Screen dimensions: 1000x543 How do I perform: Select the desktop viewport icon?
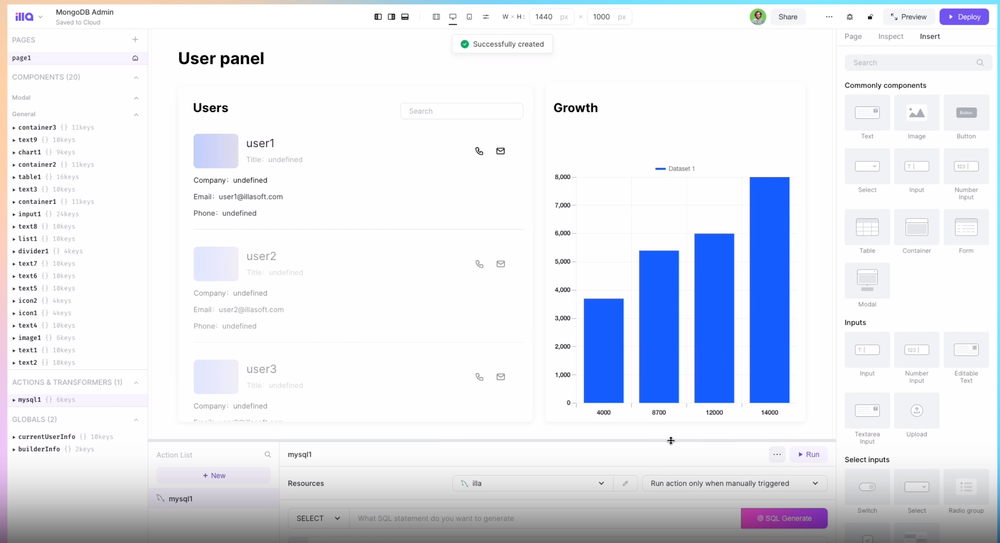(x=453, y=17)
